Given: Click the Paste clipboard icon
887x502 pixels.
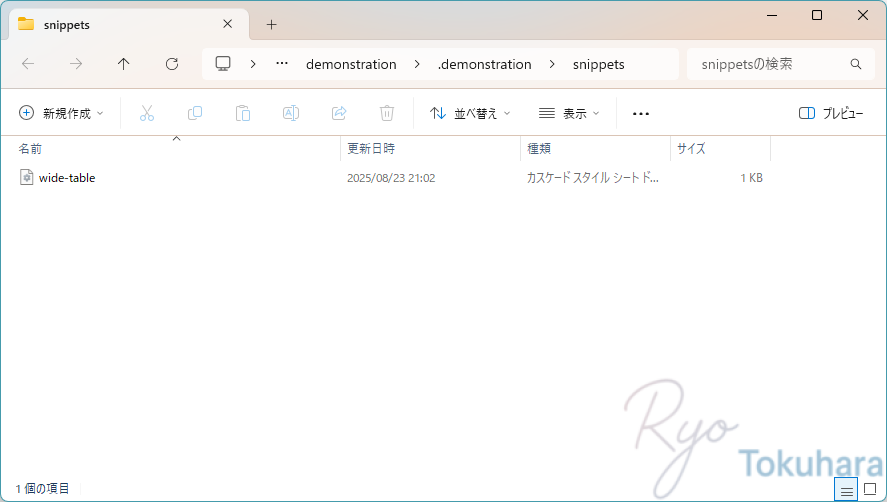Looking at the screenshot, I should click(x=243, y=113).
